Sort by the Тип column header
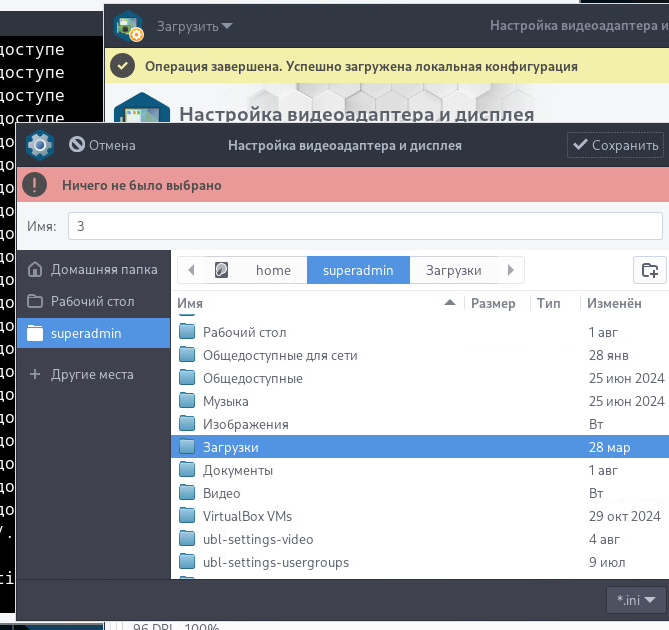 point(548,303)
